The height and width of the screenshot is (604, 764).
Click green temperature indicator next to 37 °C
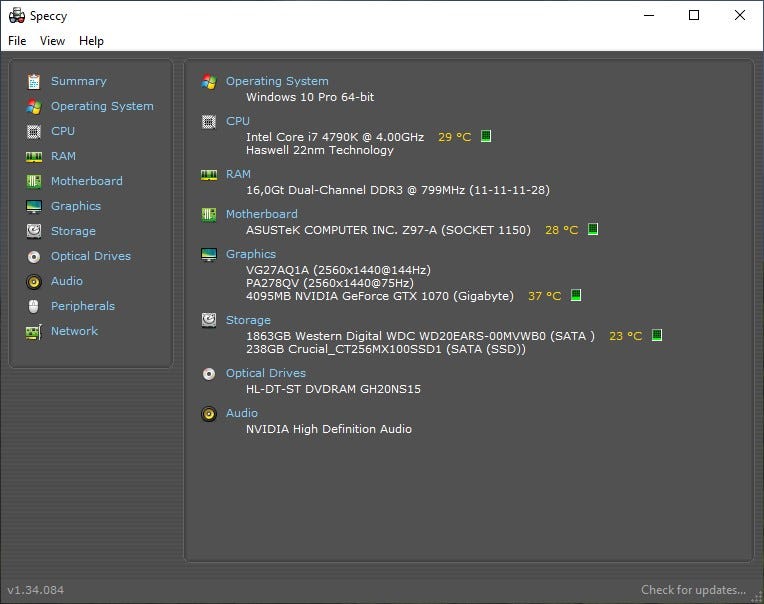coord(576,295)
